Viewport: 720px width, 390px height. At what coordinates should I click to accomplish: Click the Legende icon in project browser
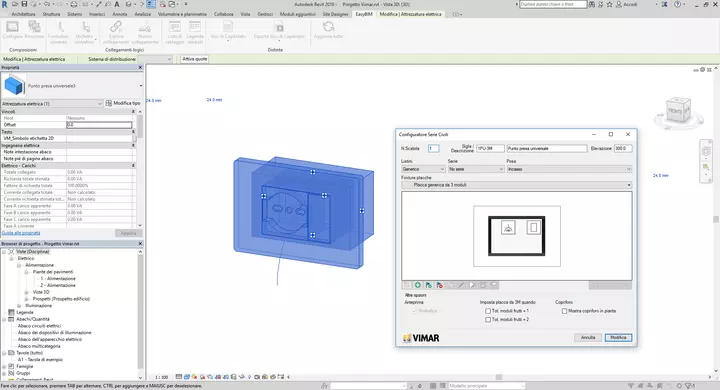click(11, 312)
